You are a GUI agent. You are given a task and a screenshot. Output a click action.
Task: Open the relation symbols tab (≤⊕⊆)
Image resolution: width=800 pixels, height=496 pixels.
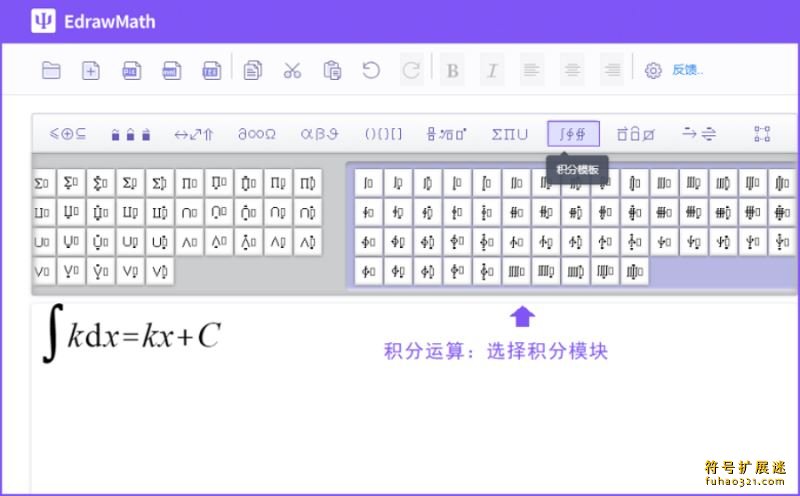pos(68,134)
